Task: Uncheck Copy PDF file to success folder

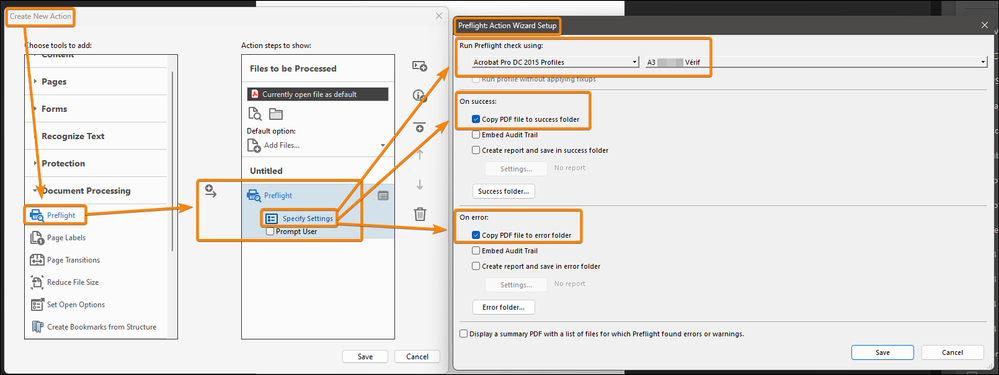Action: point(476,119)
